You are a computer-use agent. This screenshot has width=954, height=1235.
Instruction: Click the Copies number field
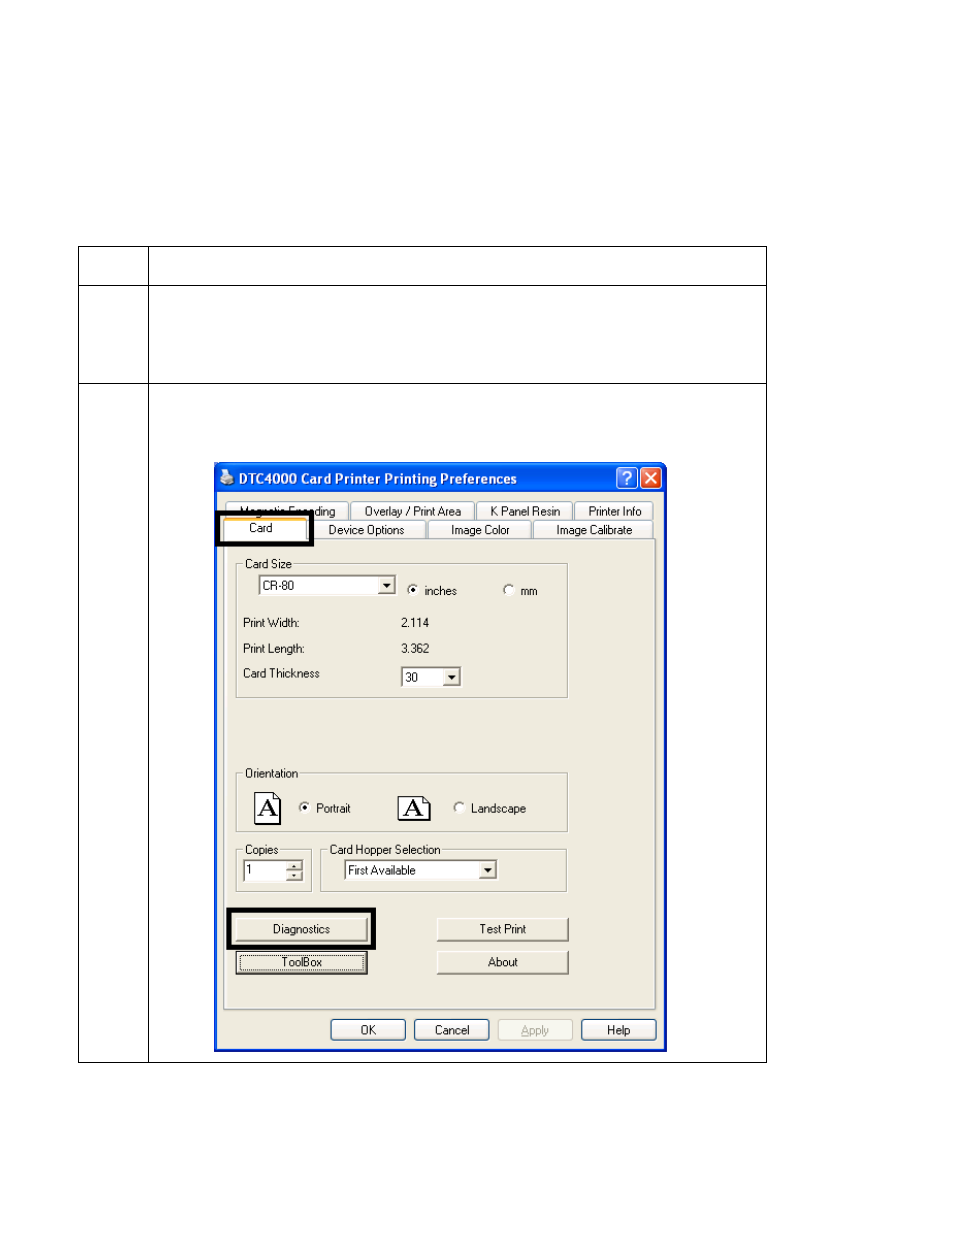(x=265, y=871)
